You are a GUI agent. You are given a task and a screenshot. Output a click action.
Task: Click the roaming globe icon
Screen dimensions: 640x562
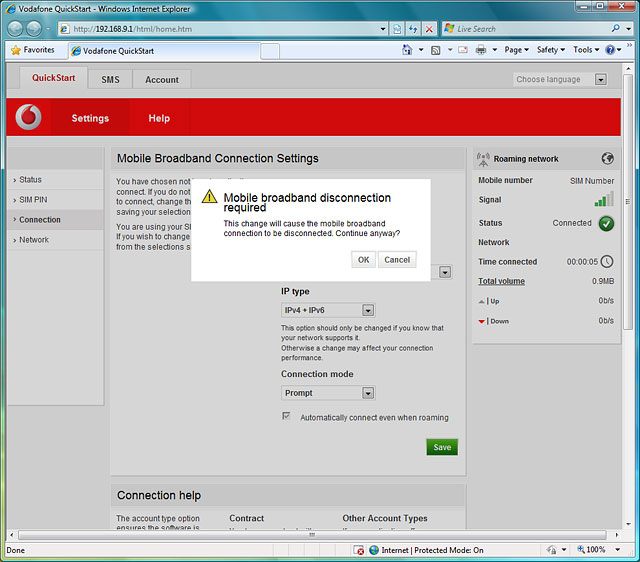(607, 158)
